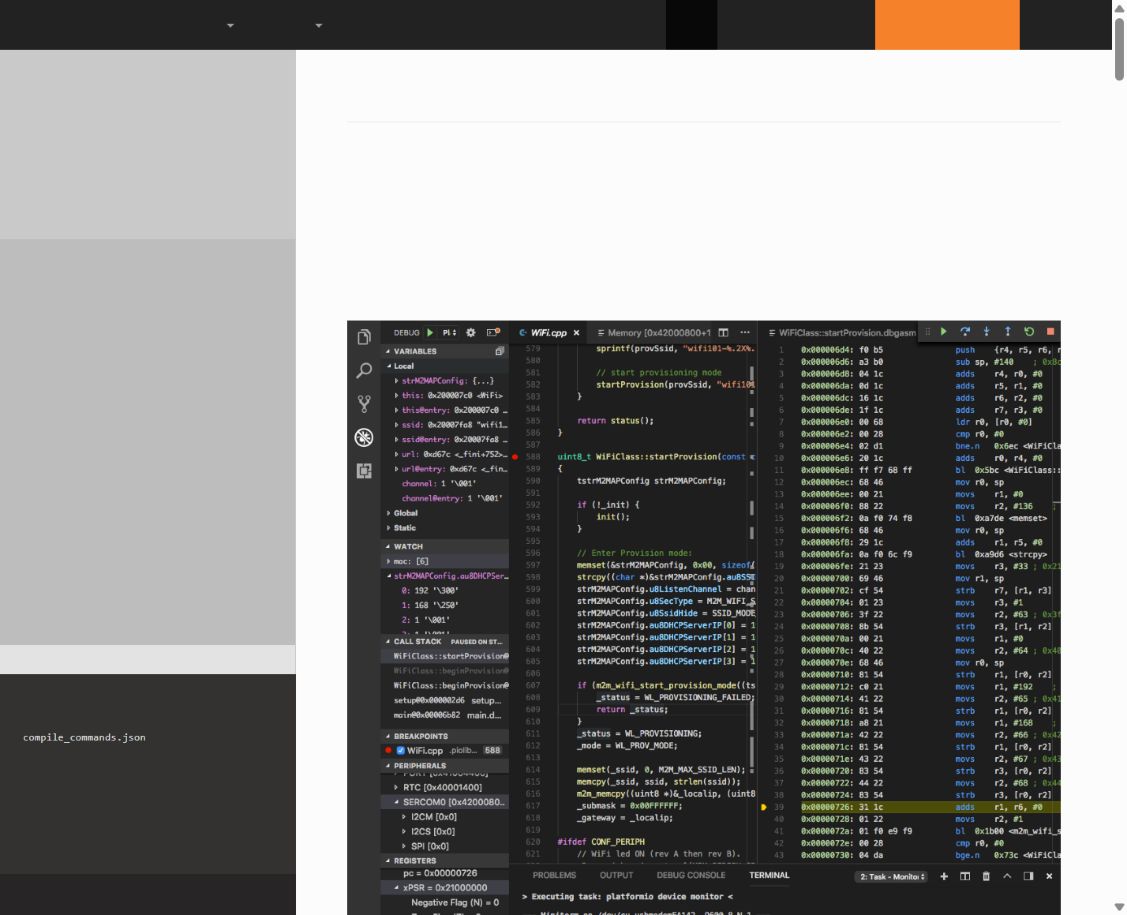Select the WiFiClass::startProvision call stack frame
The height and width of the screenshot is (915, 1127).
[x=445, y=656]
